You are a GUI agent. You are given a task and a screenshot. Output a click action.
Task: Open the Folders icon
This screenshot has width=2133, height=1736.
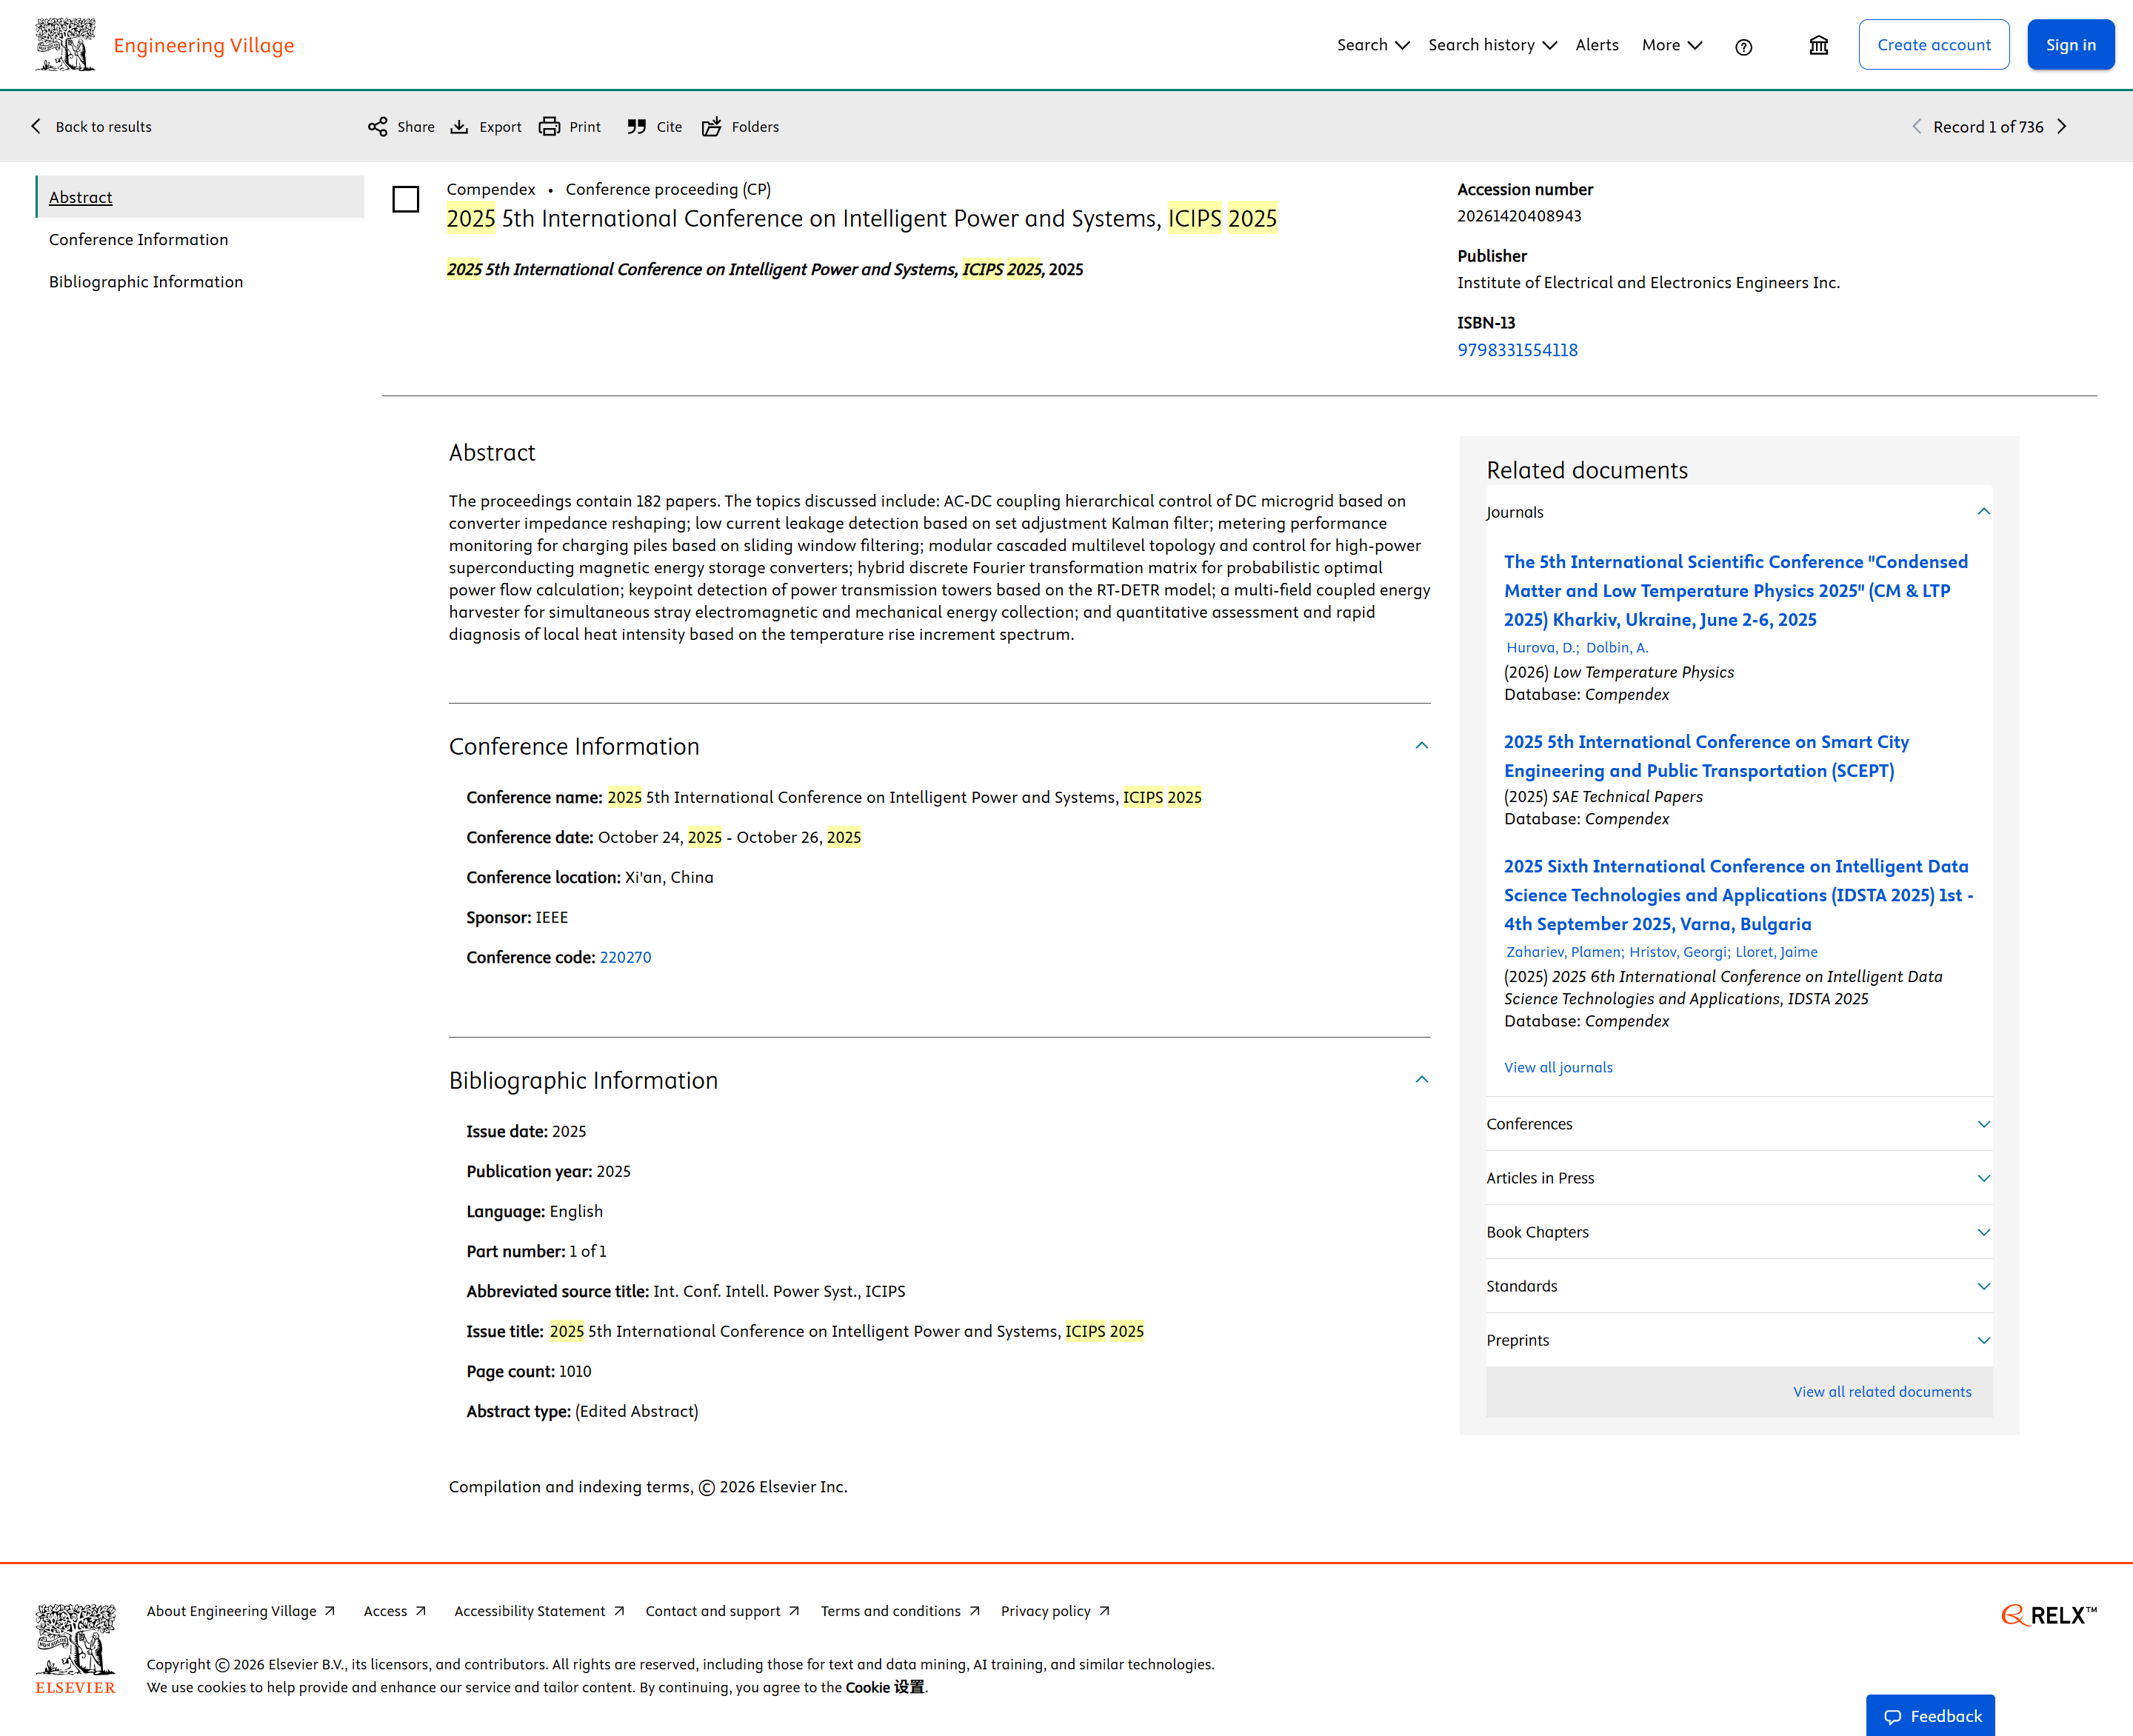click(x=711, y=127)
